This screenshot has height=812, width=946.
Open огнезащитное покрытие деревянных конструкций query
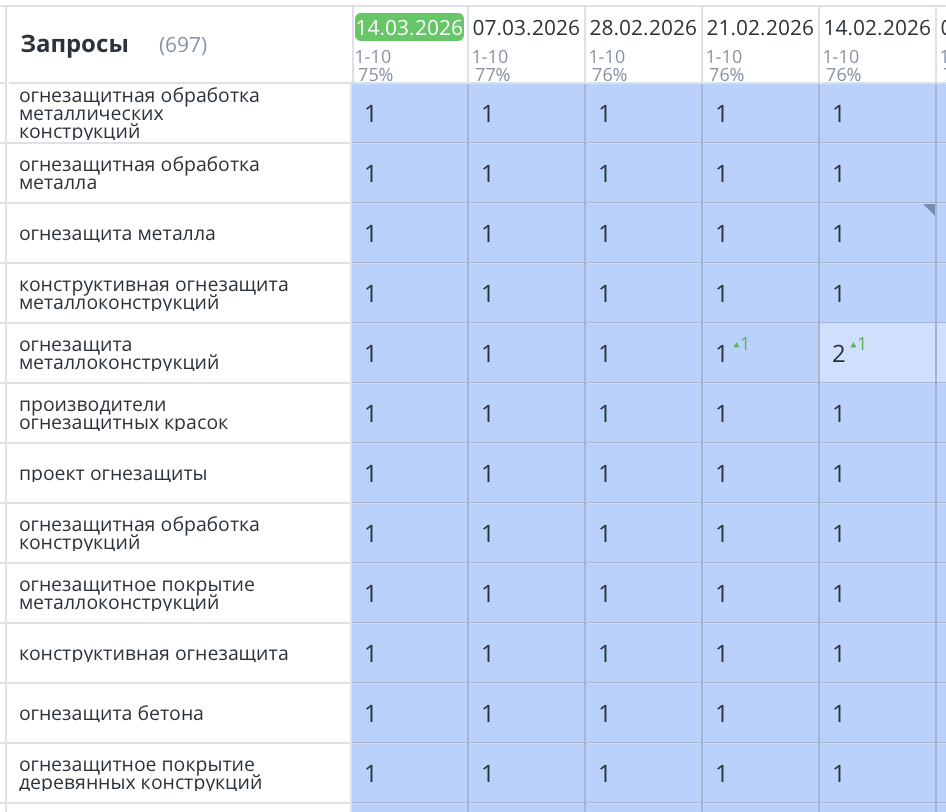(140, 773)
